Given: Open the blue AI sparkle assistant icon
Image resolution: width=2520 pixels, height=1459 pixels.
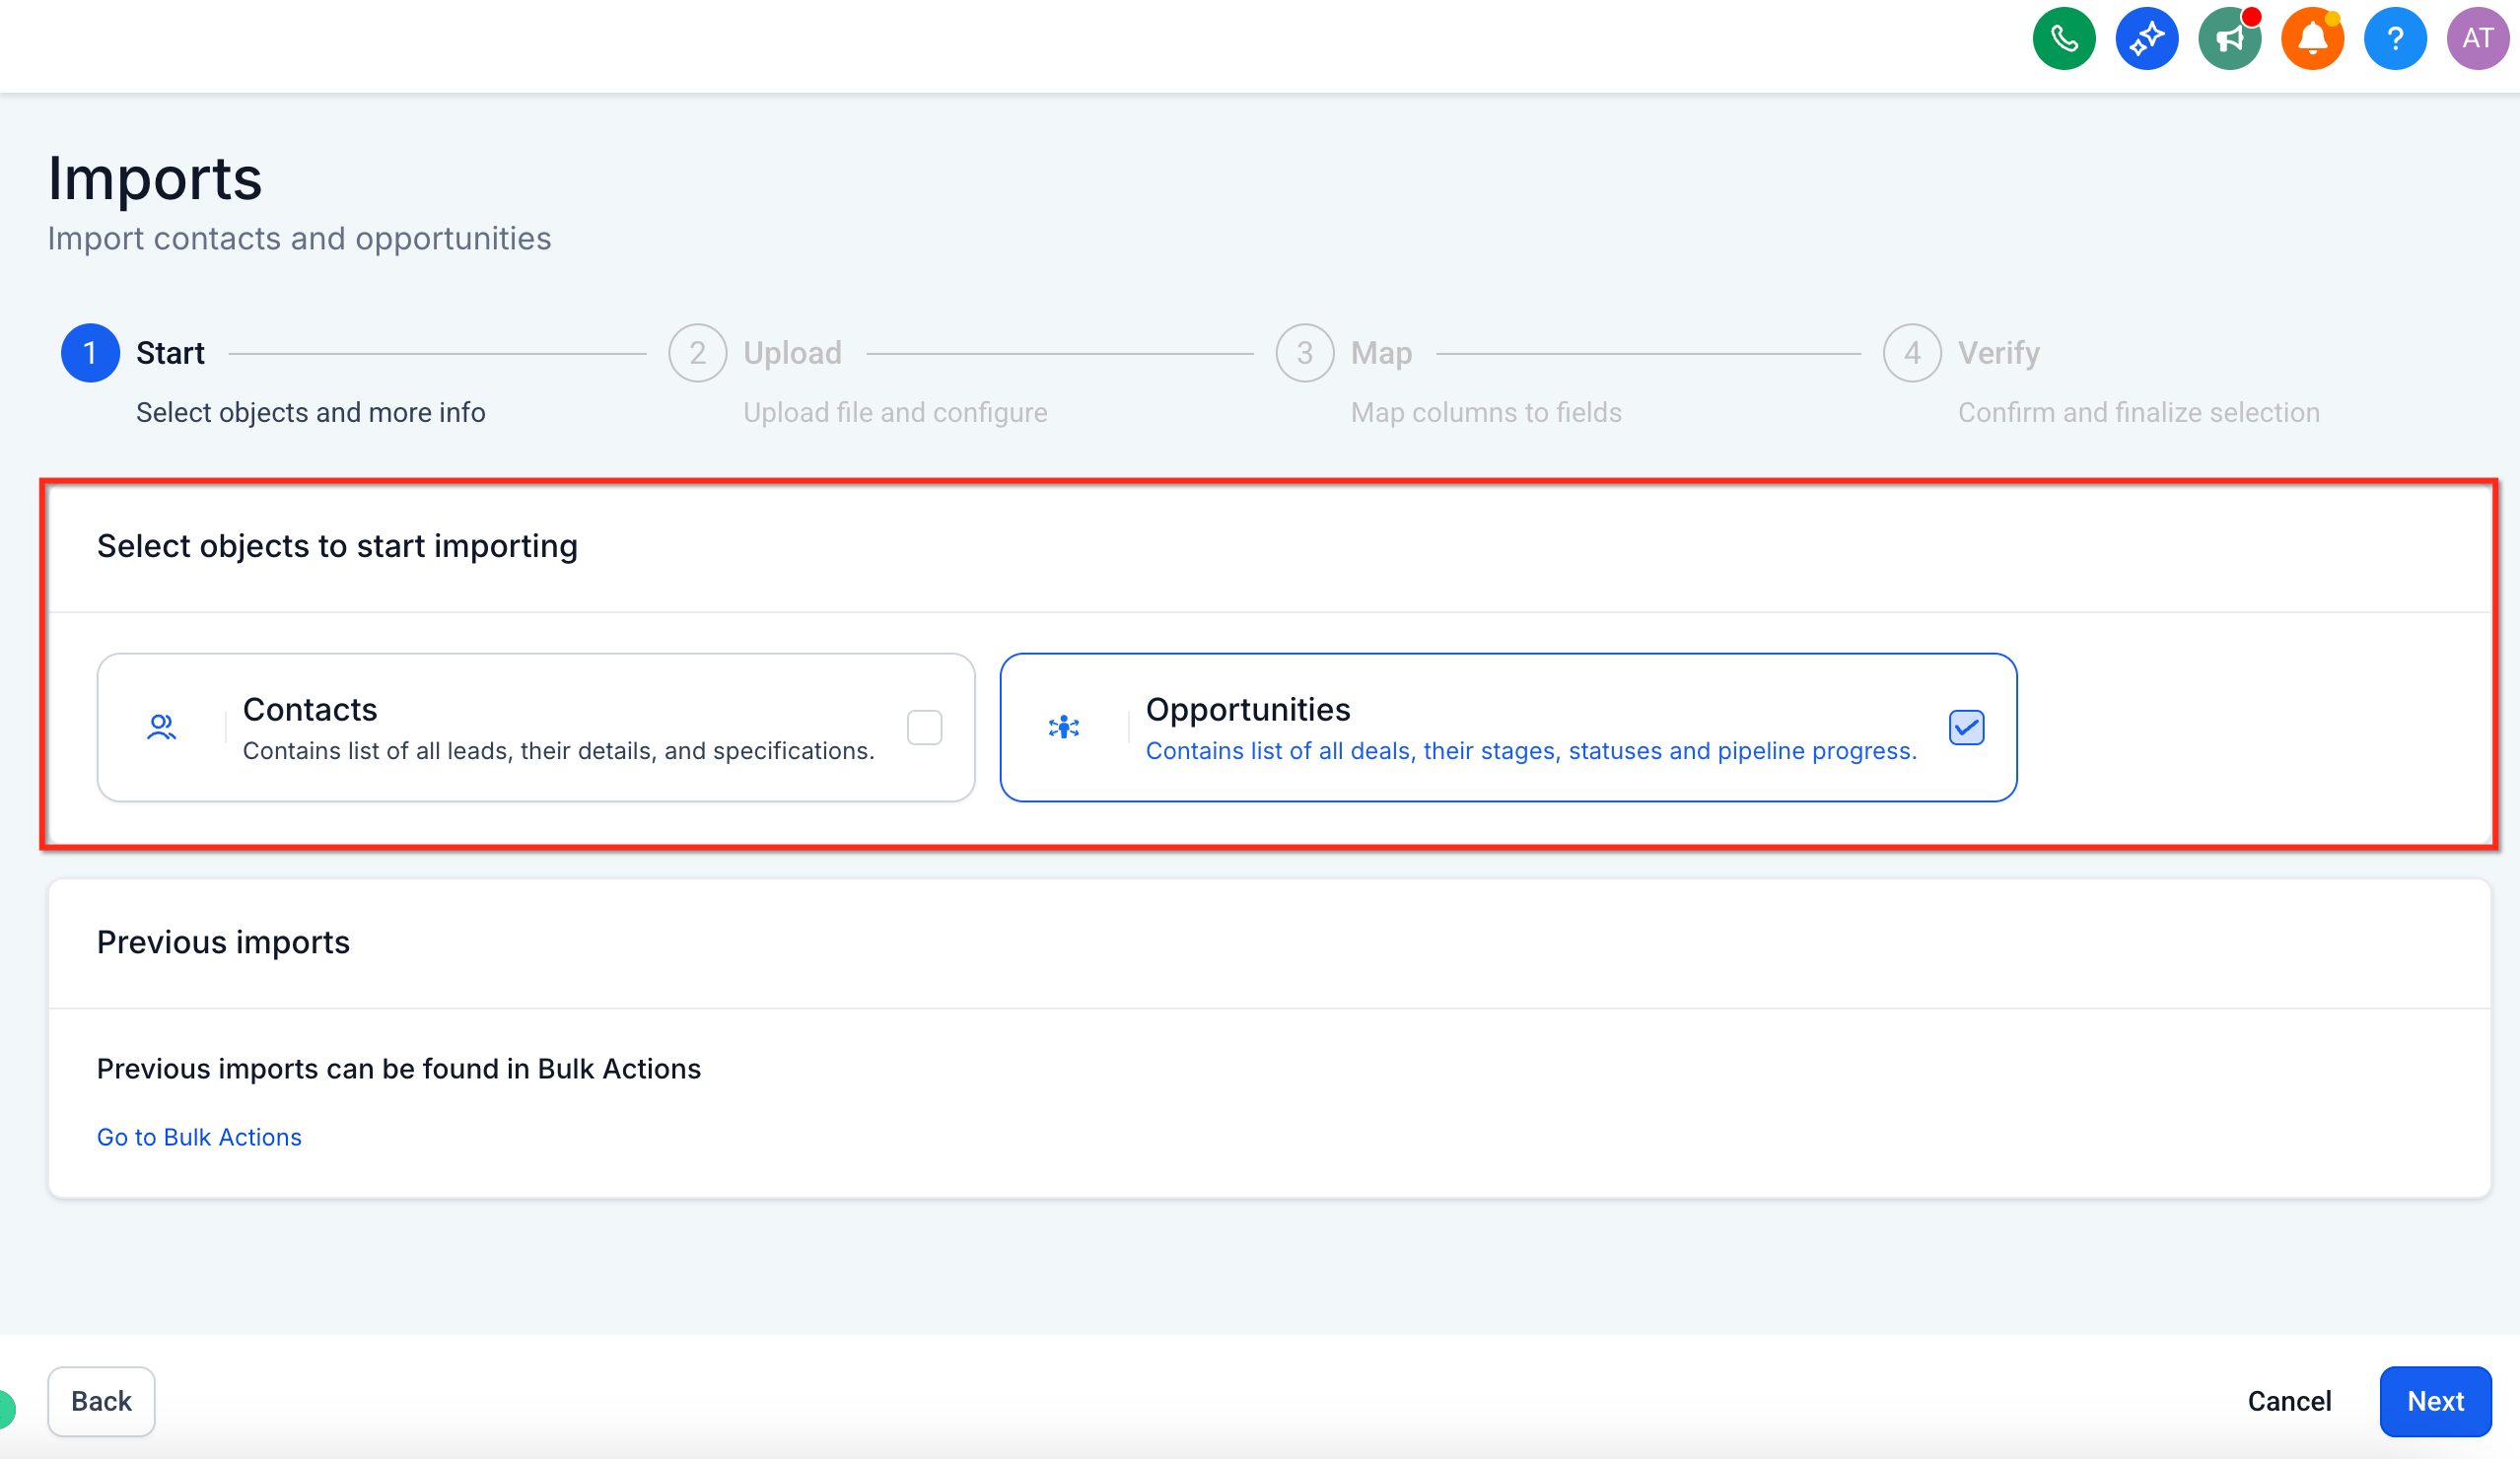Looking at the screenshot, I should point(2147,39).
